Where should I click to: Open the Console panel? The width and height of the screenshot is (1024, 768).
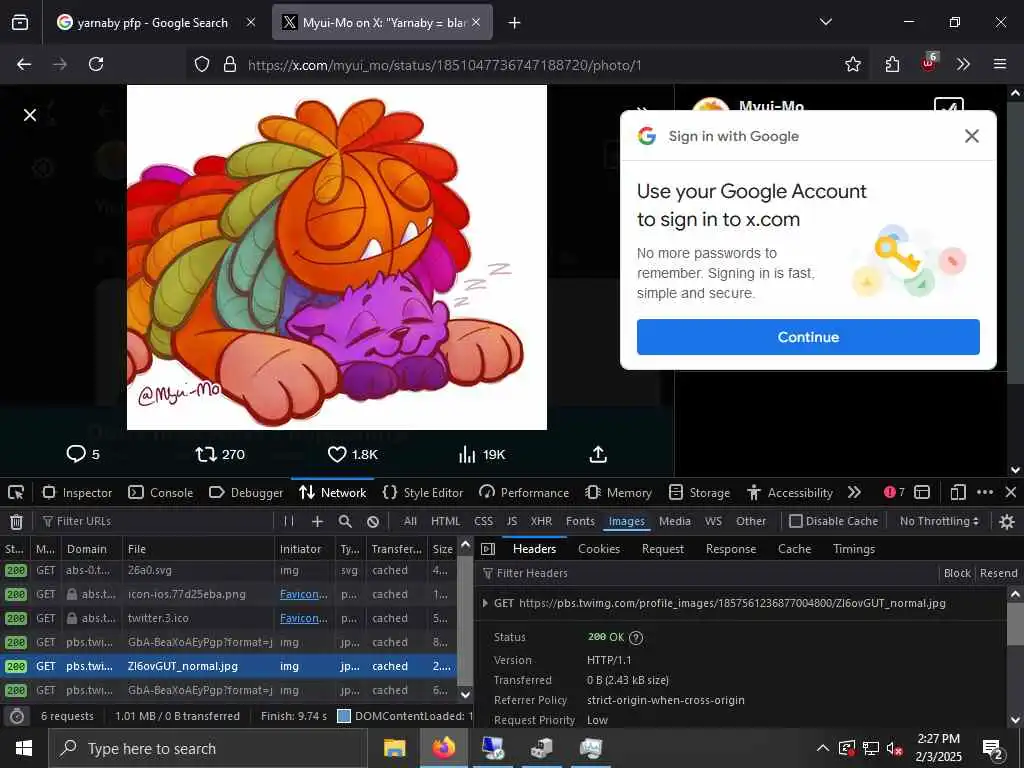[161, 492]
